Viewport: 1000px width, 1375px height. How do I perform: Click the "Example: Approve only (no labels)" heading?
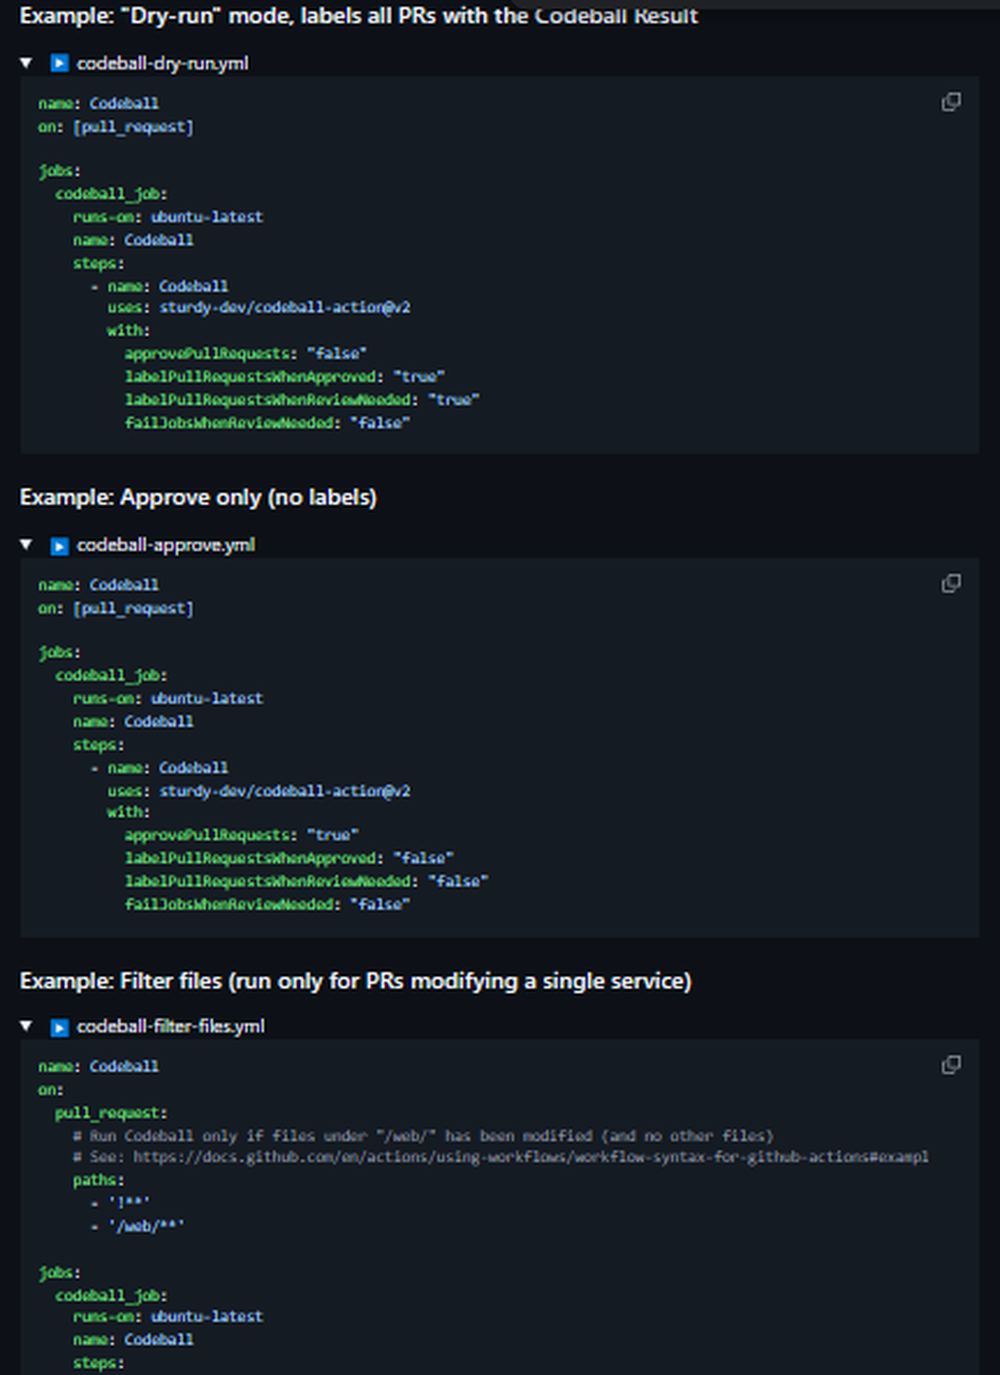point(198,497)
